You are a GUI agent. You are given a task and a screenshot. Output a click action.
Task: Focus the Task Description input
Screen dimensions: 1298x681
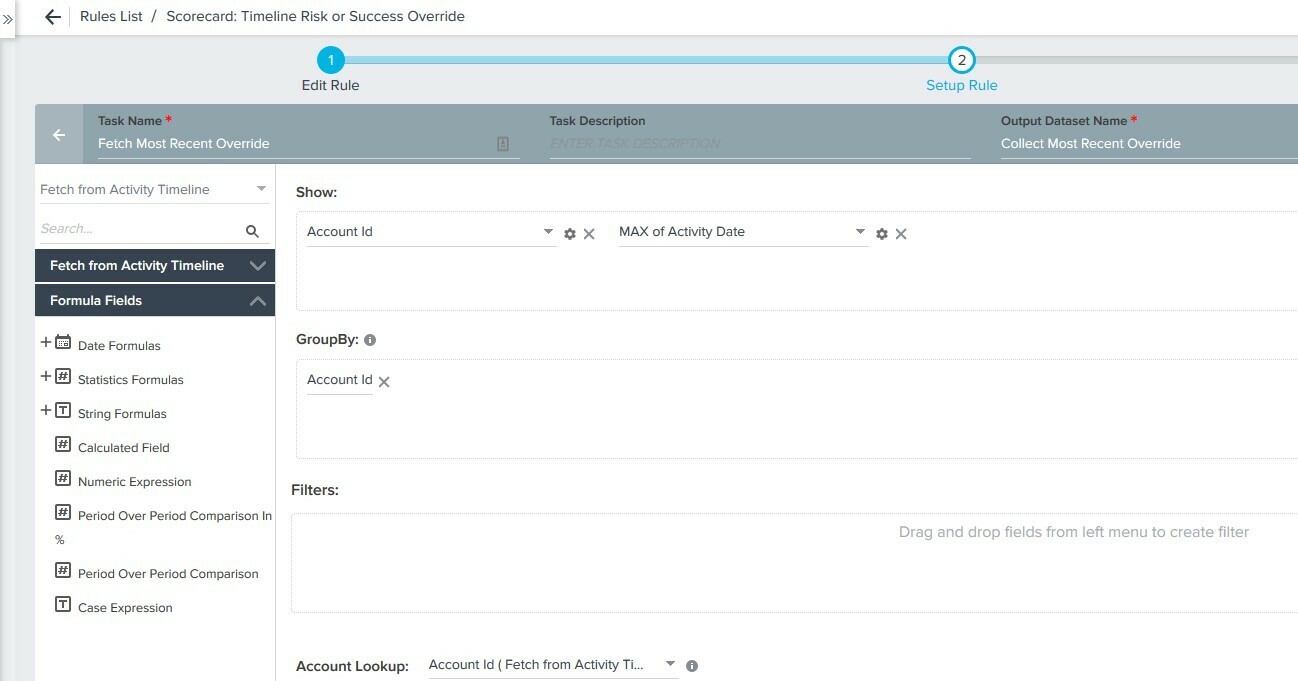pos(760,144)
